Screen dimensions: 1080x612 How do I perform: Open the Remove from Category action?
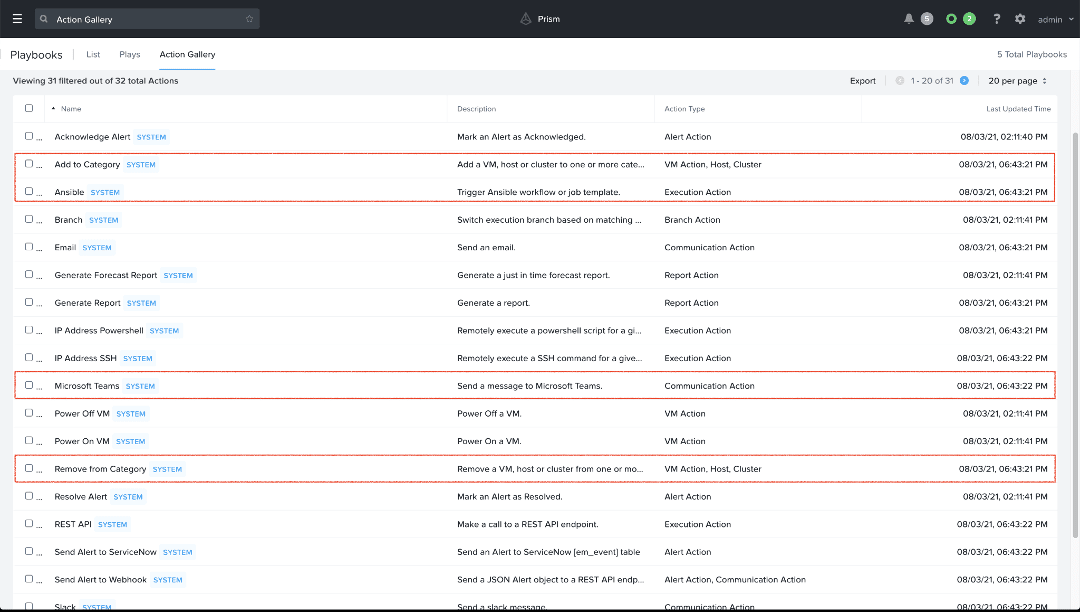tap(101, 469)
